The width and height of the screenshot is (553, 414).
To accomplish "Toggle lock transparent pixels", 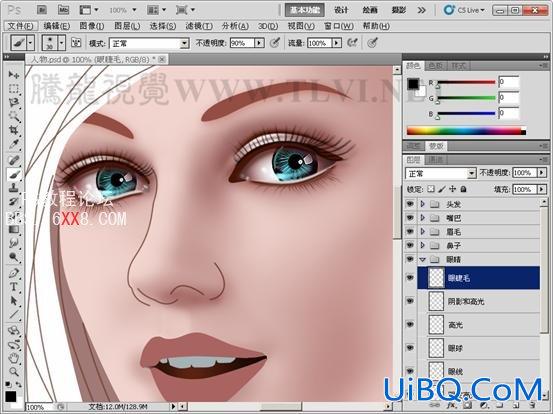I will (431, 189).
